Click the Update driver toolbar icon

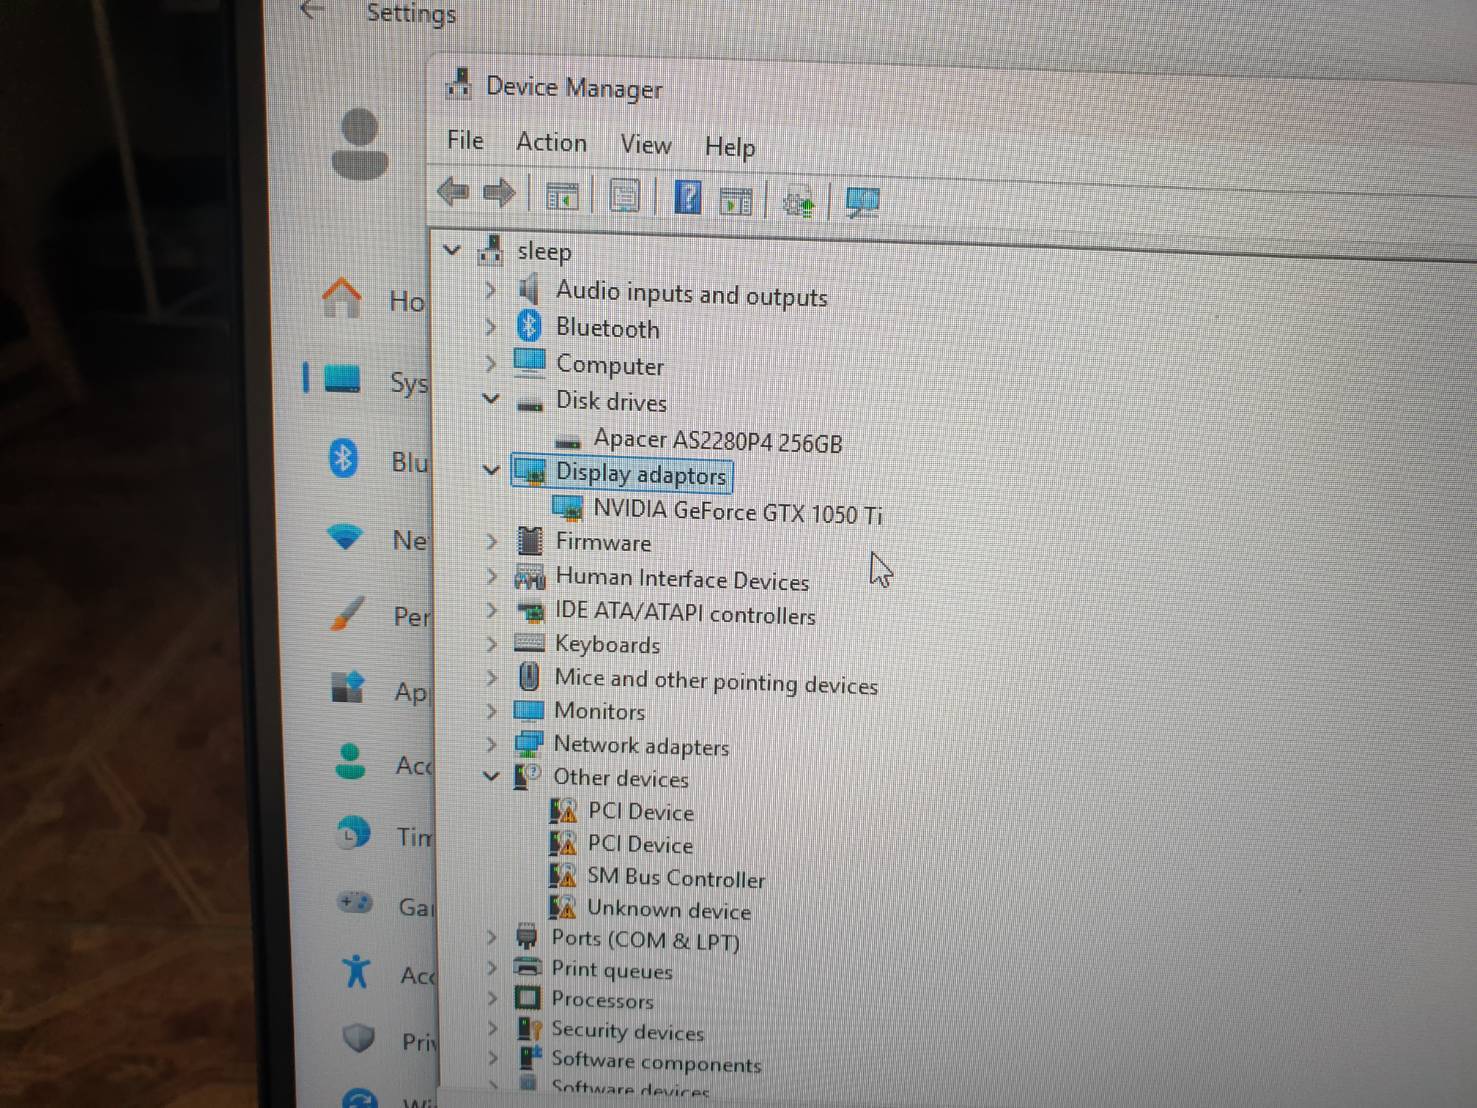click(798, 203)
